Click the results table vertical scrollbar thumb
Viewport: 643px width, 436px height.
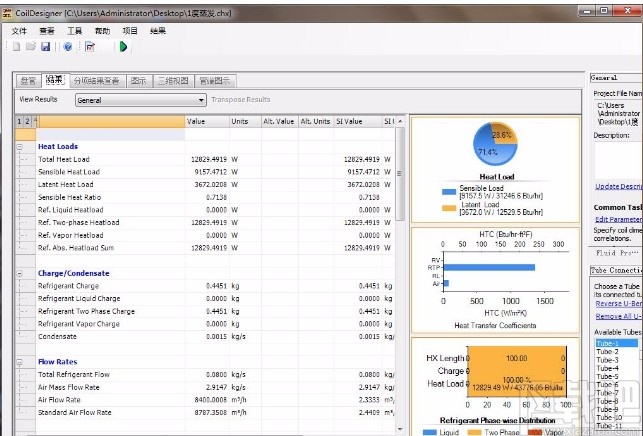tap(400, 174)
